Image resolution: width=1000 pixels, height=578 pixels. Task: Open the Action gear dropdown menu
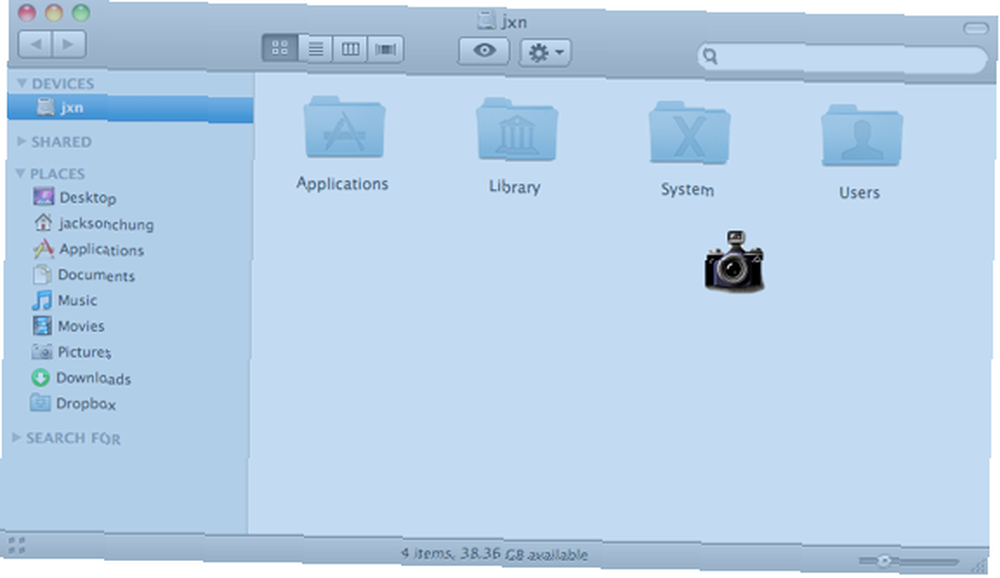545,52
